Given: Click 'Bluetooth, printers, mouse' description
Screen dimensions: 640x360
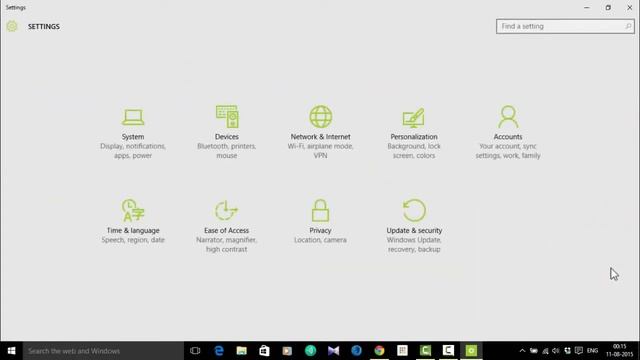Looking at the screenshot, I should coord(227,151).
